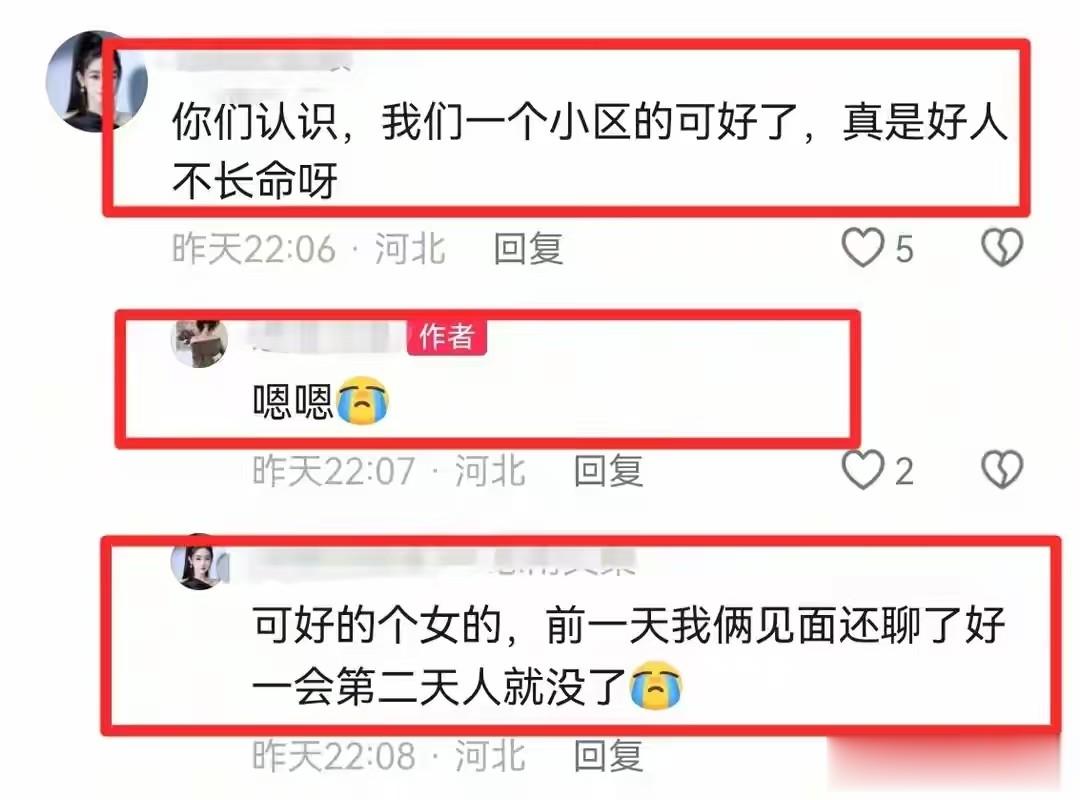Screen dimensions: 1080x800
Task: Reply to the 22:08 comment via 回复
Action: [x=609, y=756]
